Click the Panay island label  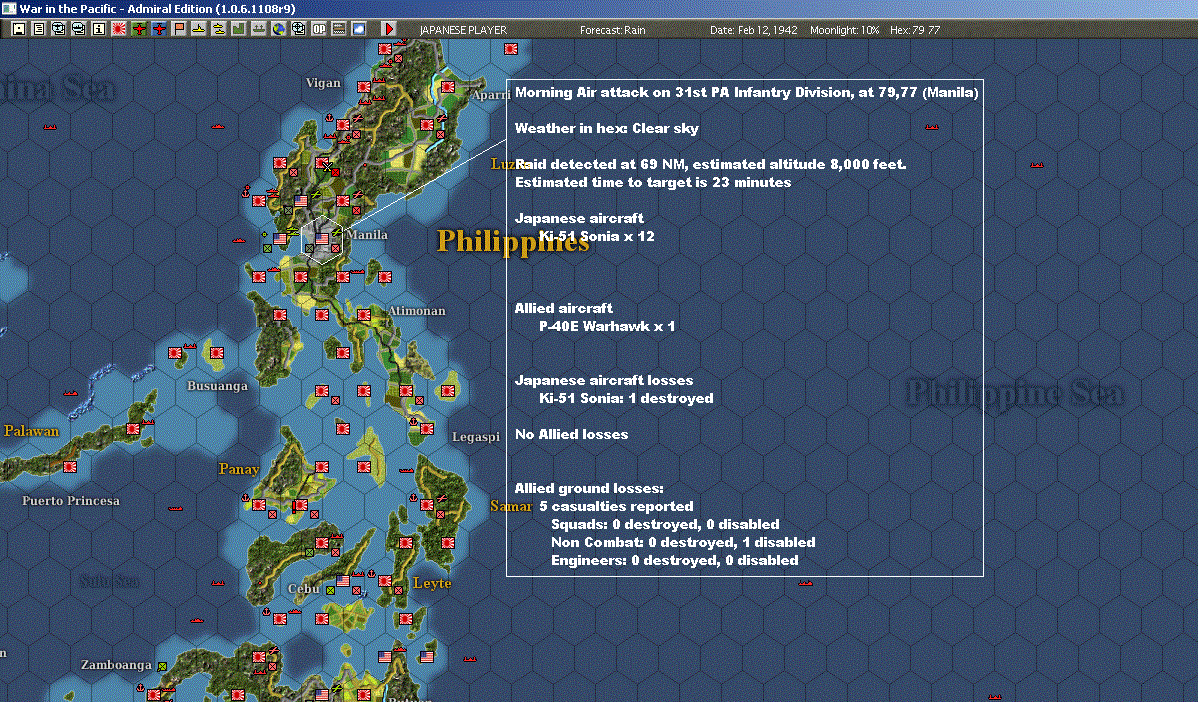(x=238, y=469)
